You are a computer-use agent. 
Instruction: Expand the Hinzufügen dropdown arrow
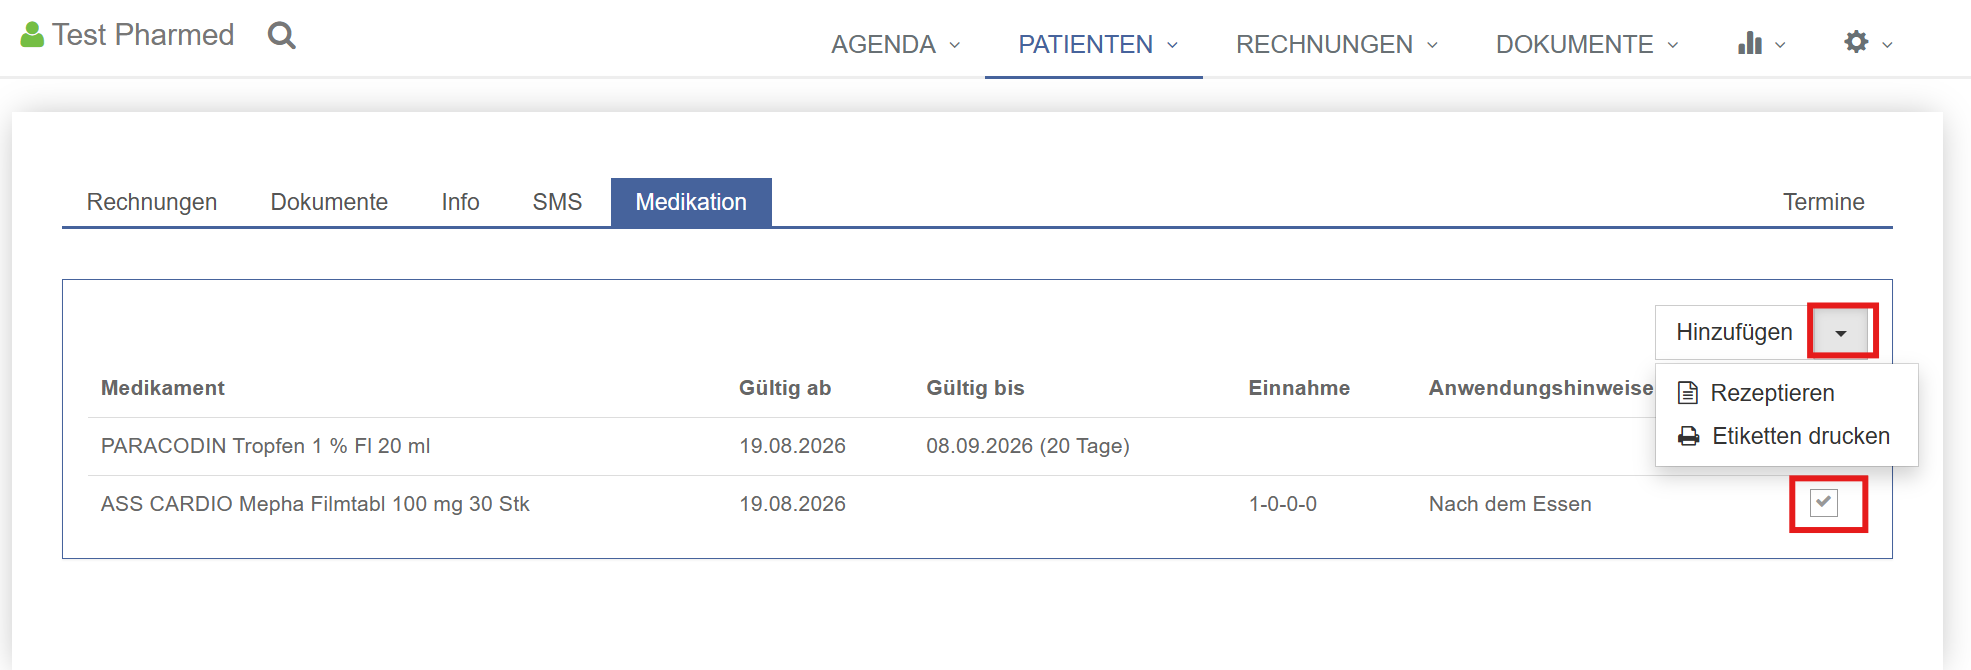[1841, 332]
